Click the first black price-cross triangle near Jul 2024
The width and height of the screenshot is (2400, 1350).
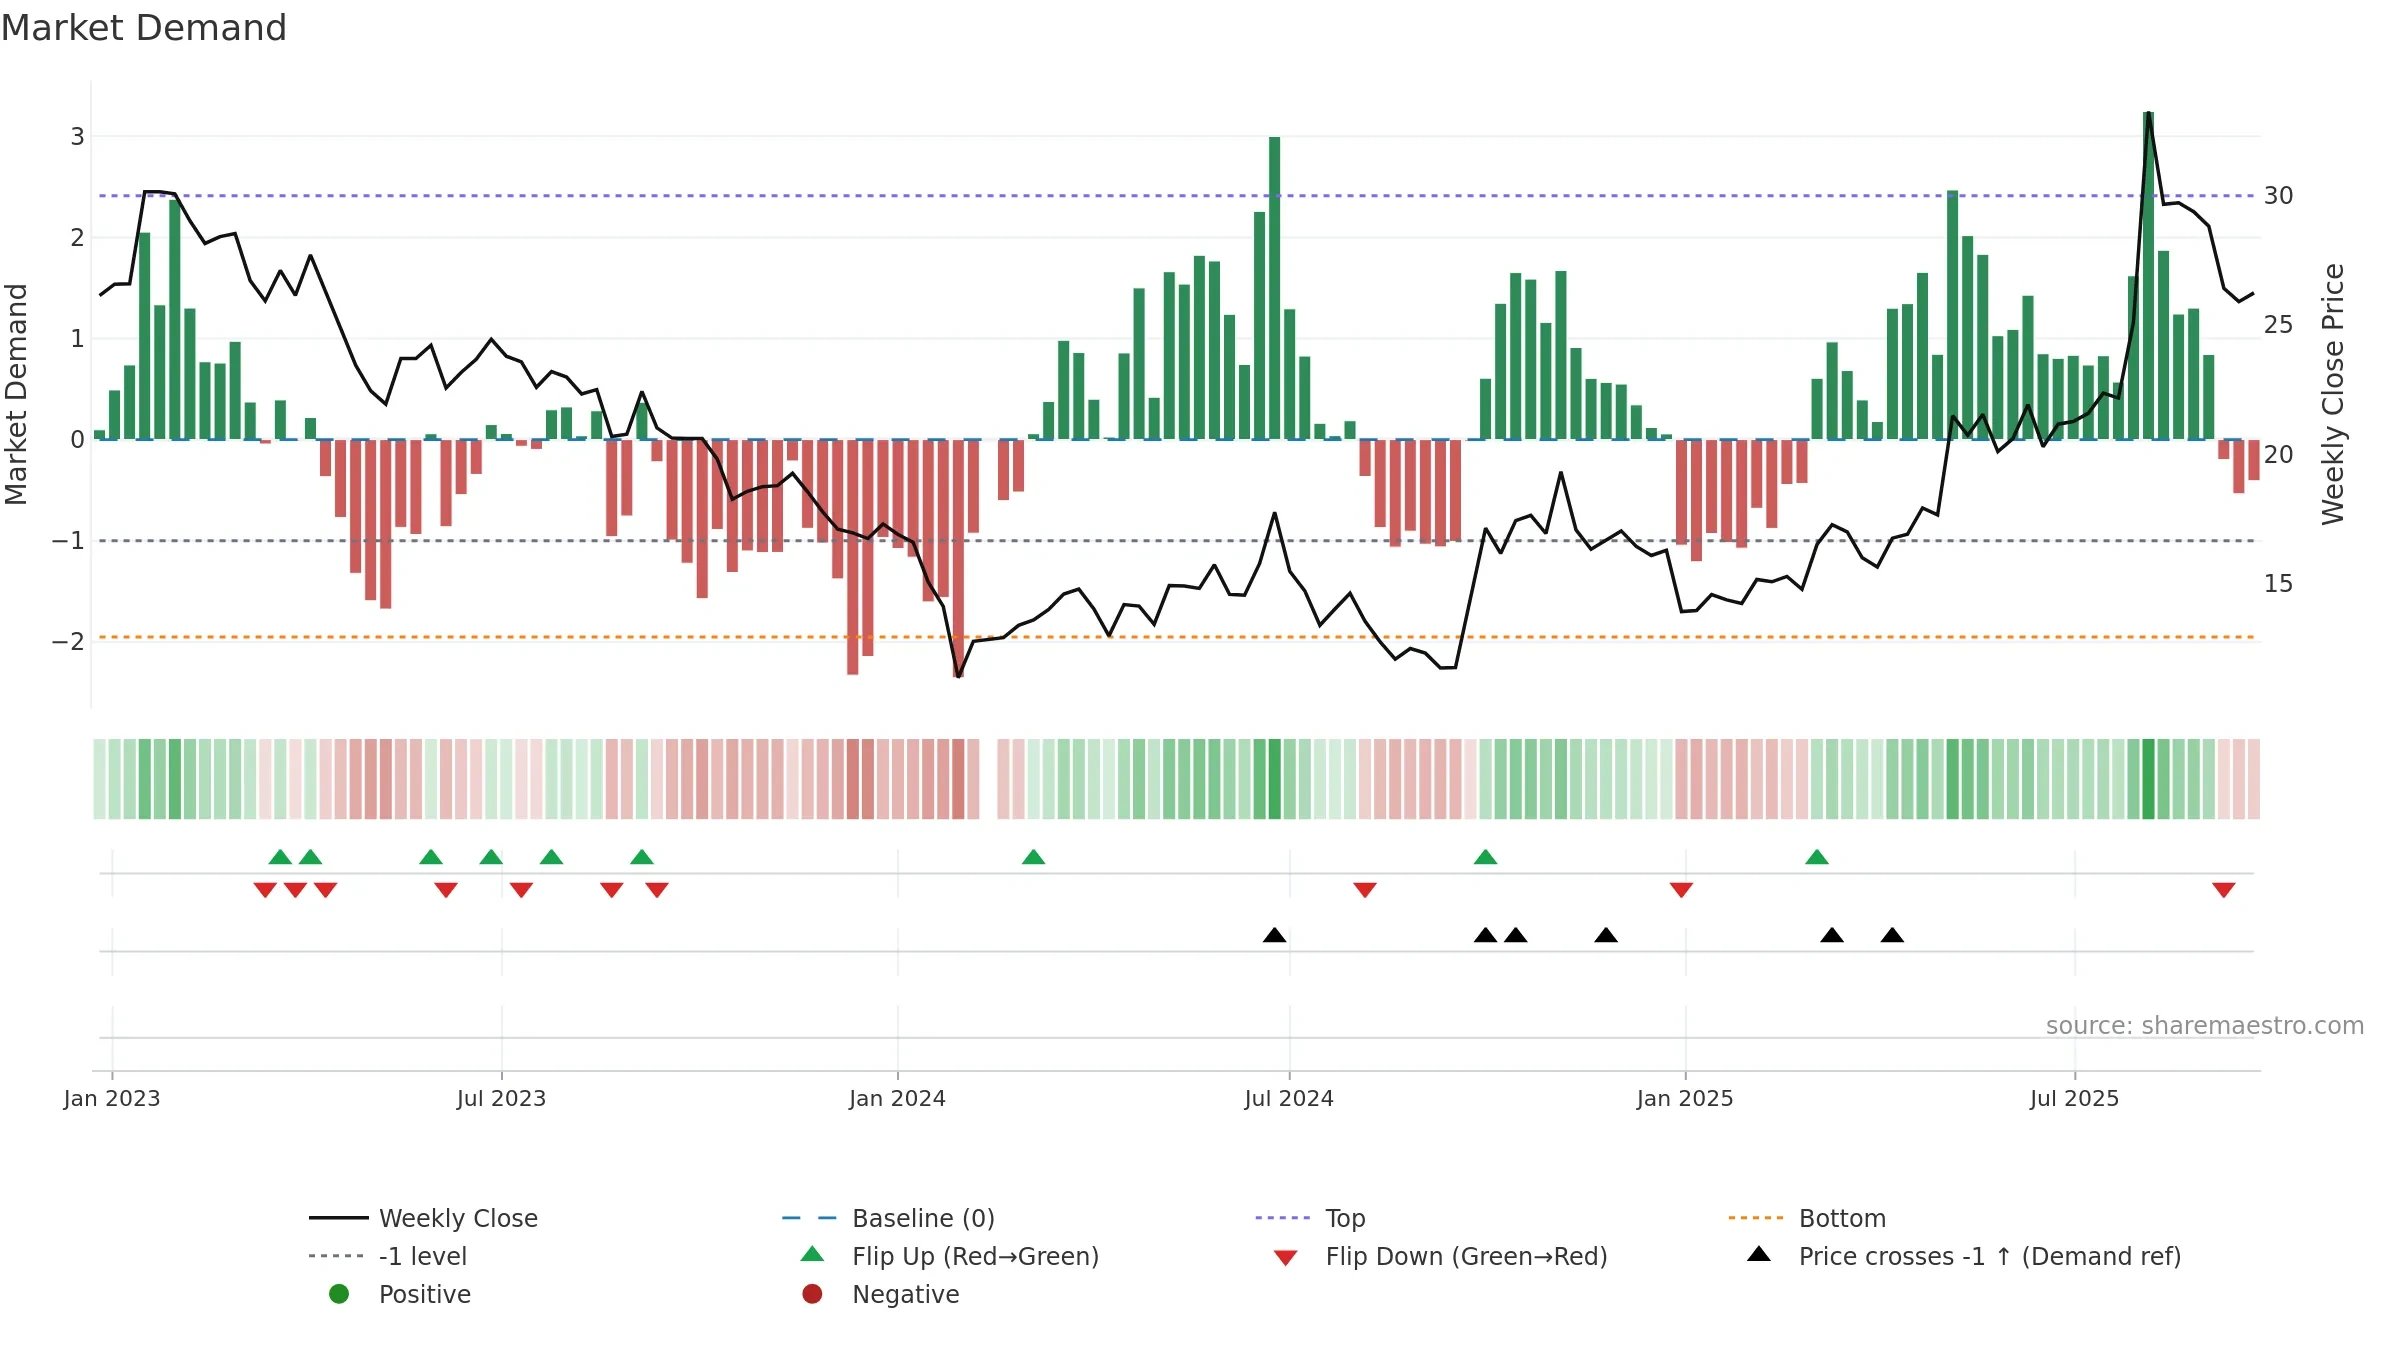coord(1275,935)
